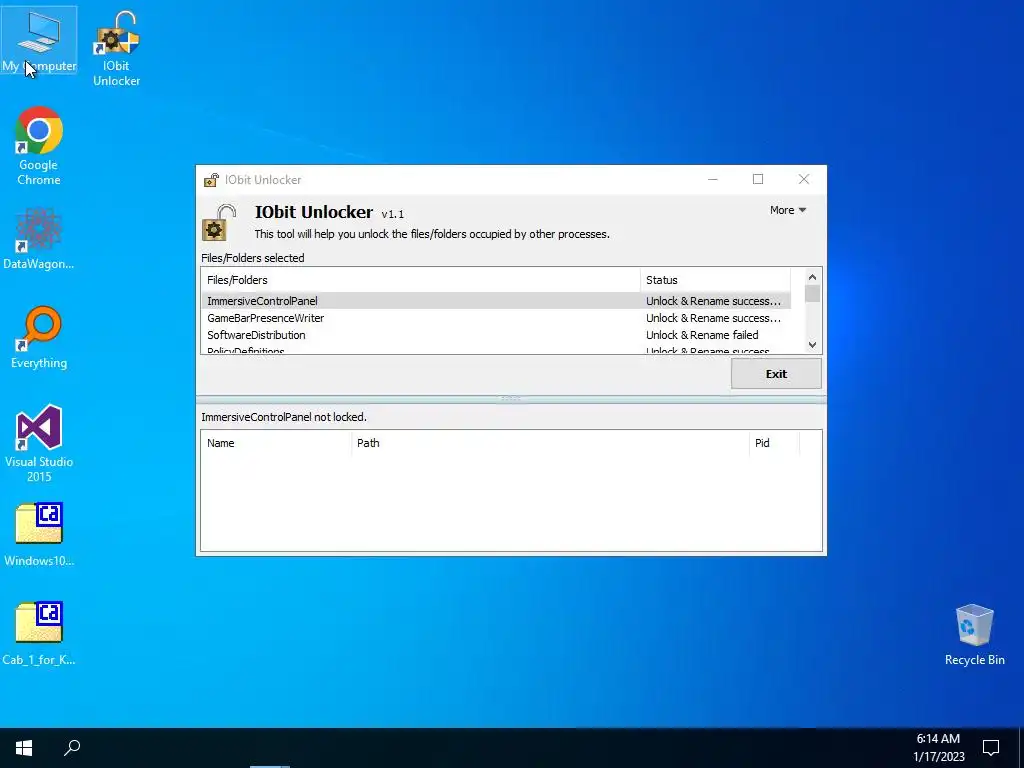Select GameBarPresenceWriter row
The image size is (1024, 768).
[x=496, y=318]
